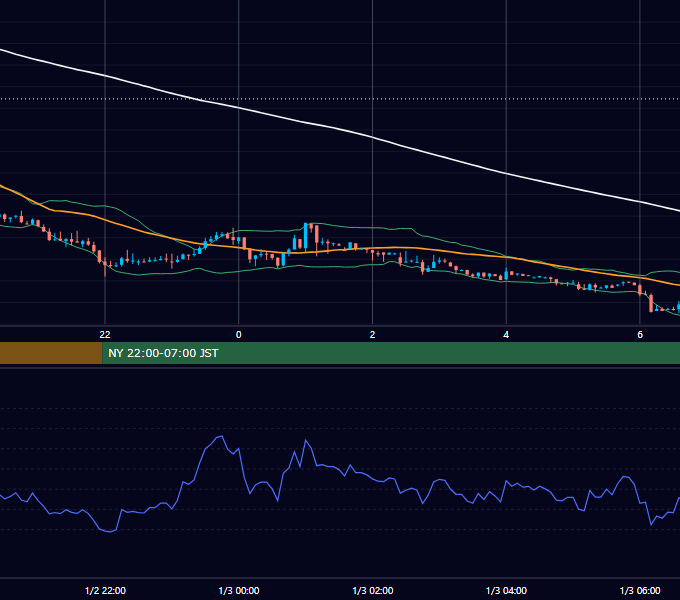The image size is (680, 600).
Task: Click the 0 hour axis label
Action: [x=239, y=335]
